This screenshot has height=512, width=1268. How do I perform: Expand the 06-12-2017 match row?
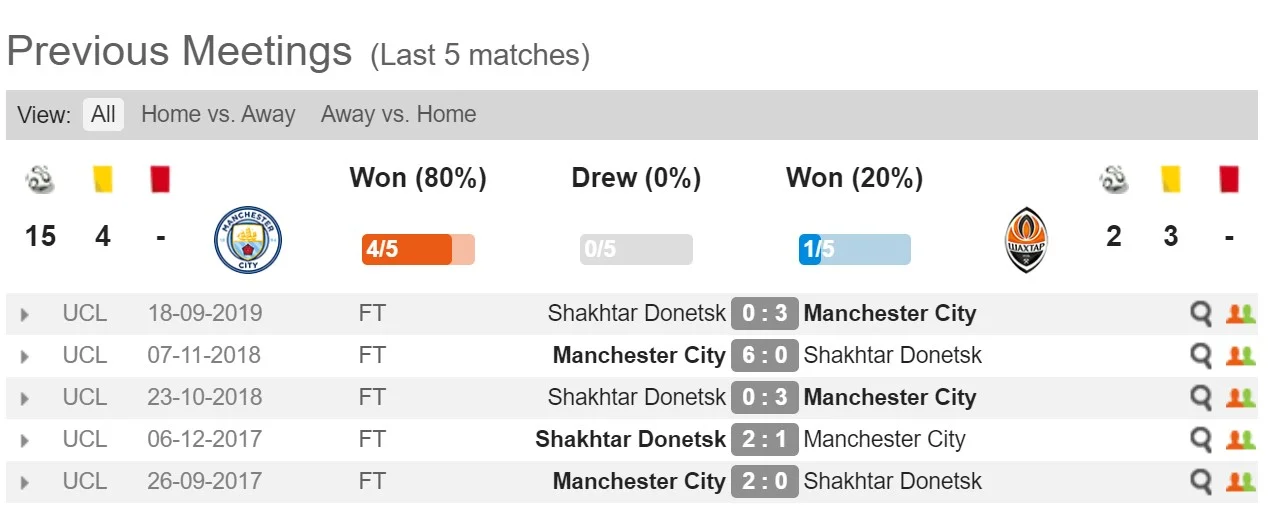click(x=25, y=441)
